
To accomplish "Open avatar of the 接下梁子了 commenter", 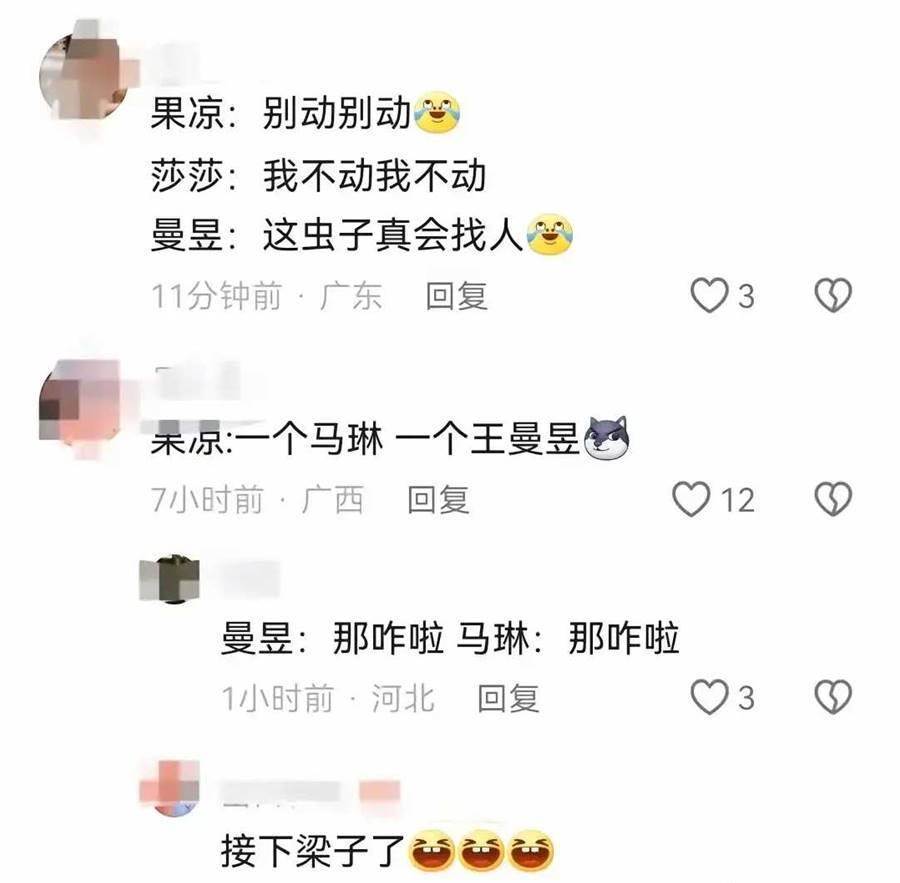I will pyautogui.click(x=170, y=788).
